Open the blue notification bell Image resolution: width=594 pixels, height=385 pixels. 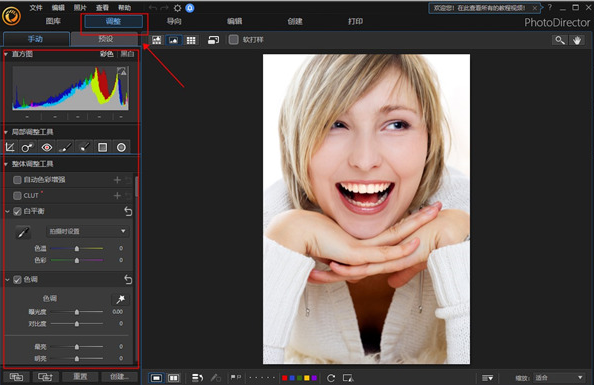[190, 8]
